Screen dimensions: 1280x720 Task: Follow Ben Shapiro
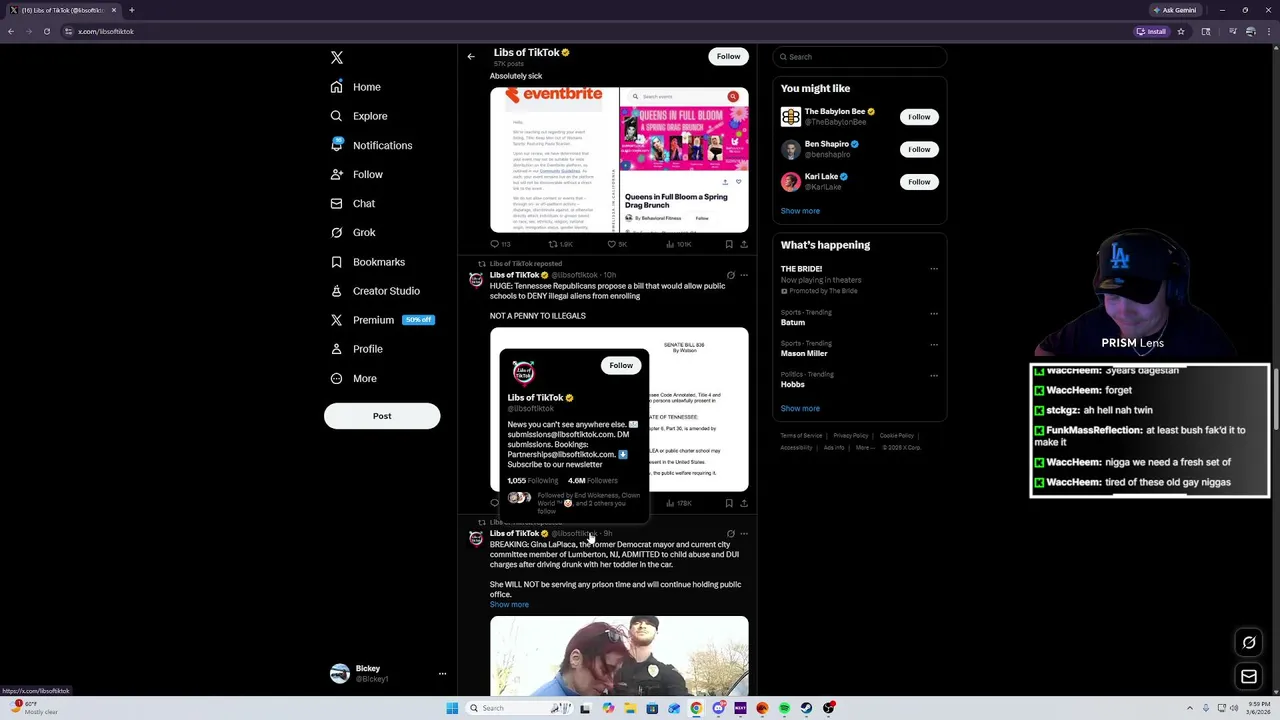pyautogui.click(x=919, y=149)
